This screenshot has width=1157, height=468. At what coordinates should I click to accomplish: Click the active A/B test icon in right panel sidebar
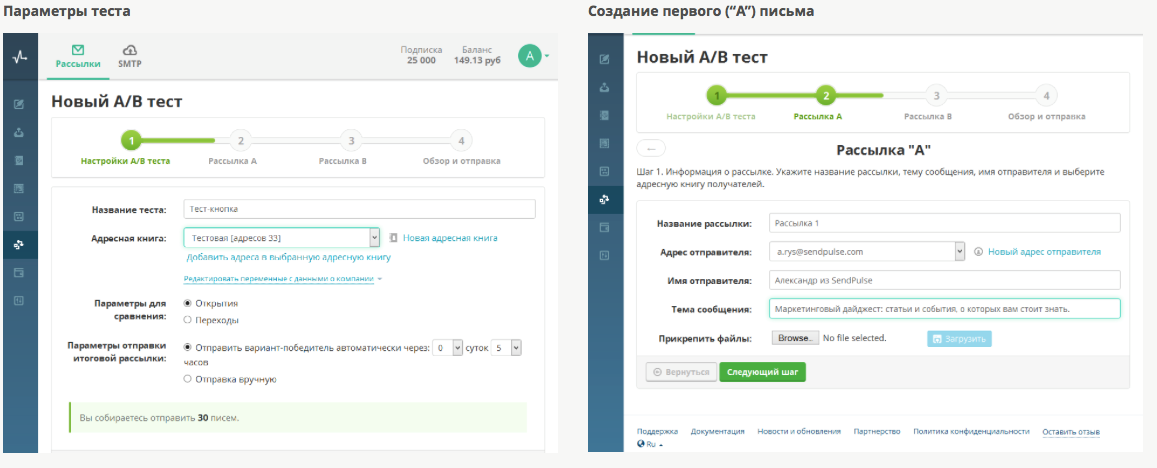click(x=604, y=199)
